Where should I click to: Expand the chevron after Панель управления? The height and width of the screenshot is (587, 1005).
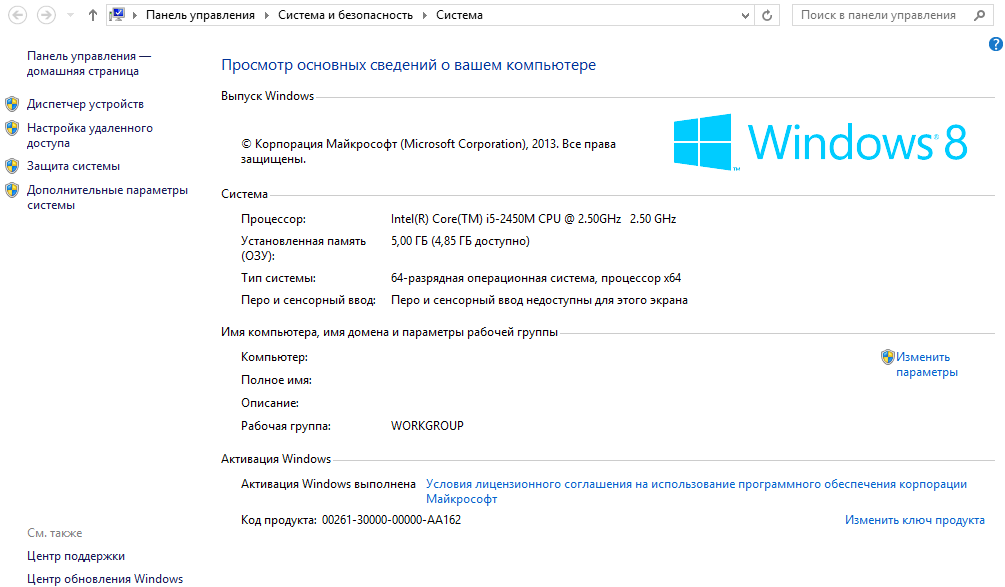coord(267,15)
